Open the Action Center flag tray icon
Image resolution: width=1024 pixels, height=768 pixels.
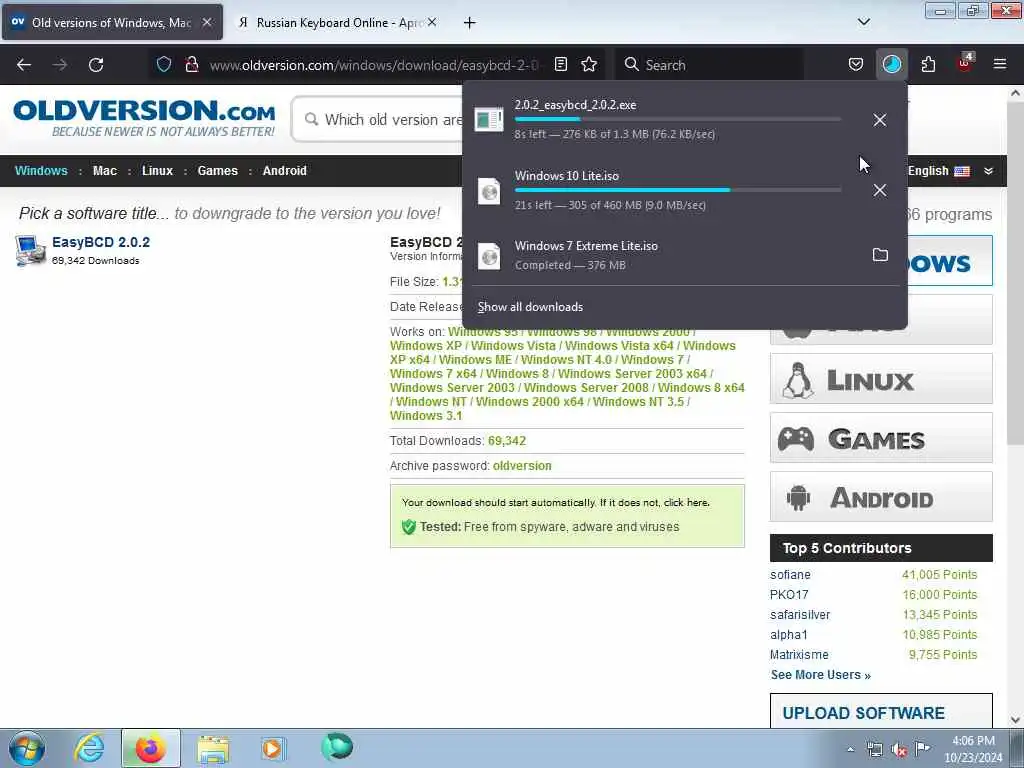click(922, 749)
